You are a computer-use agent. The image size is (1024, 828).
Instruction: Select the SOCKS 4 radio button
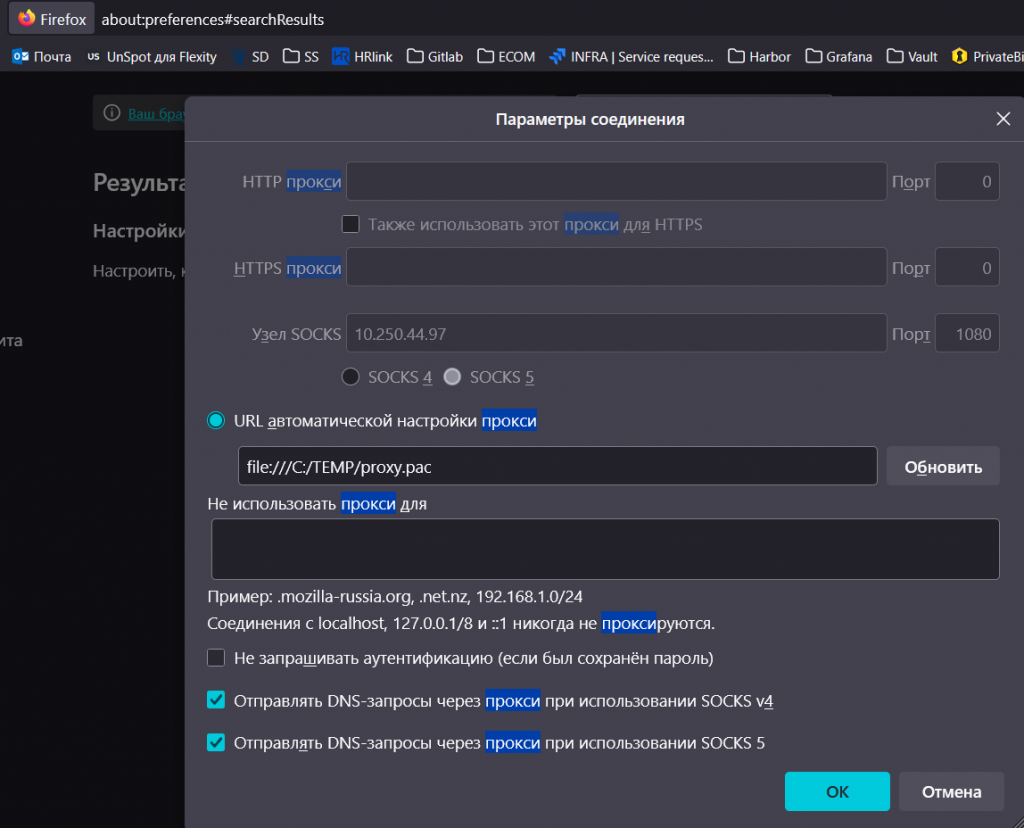[351, 377]
